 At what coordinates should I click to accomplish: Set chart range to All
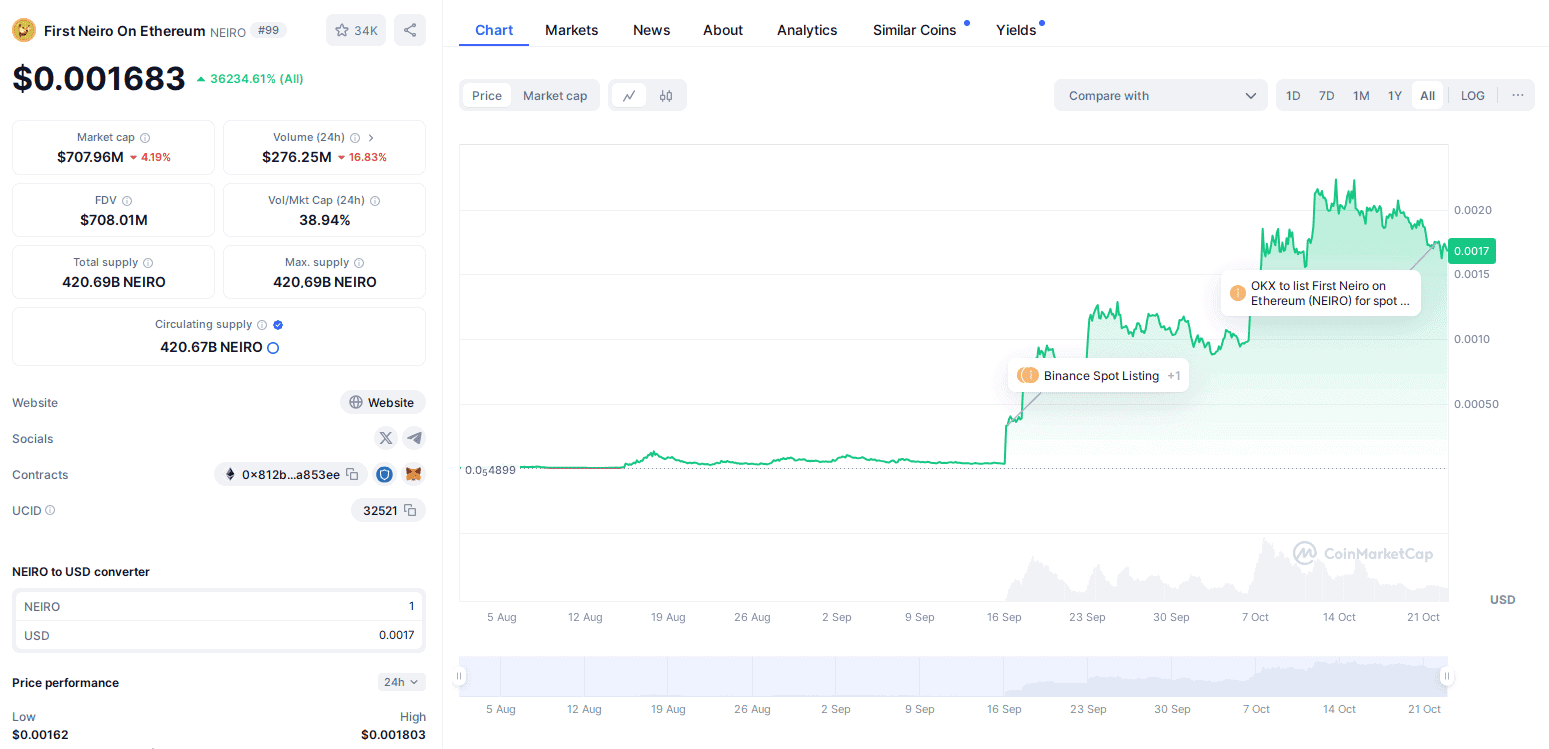pos(1427,96)
